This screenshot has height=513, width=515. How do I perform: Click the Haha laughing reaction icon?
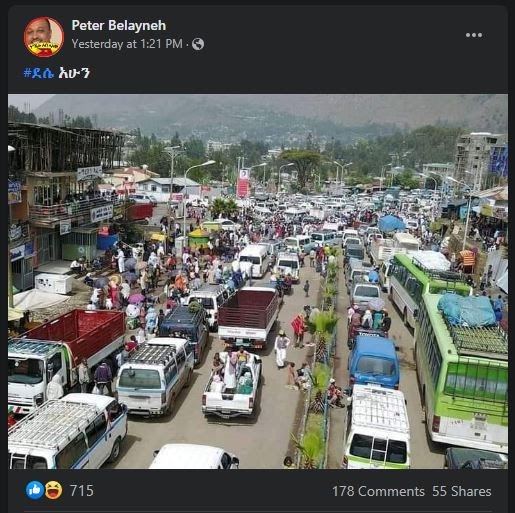(53, 490)
